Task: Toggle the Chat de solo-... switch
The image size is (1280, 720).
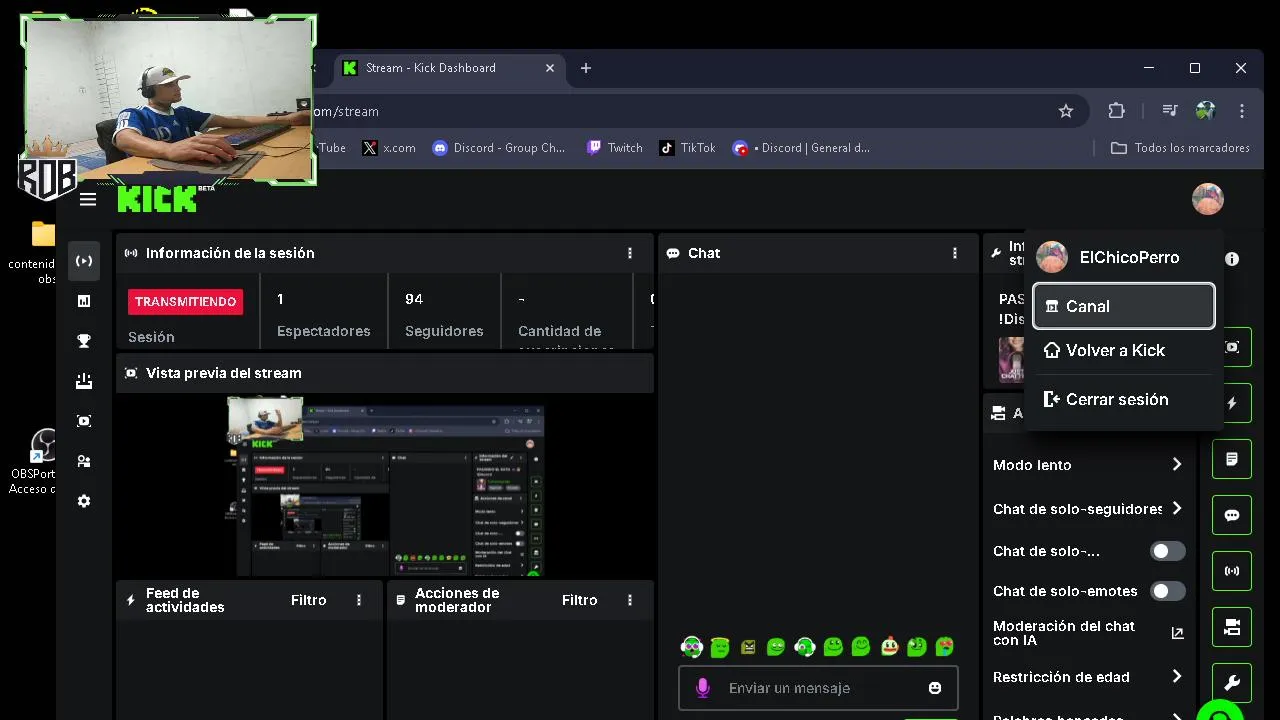Action: pyautogui.click(x=1167, y=551)
